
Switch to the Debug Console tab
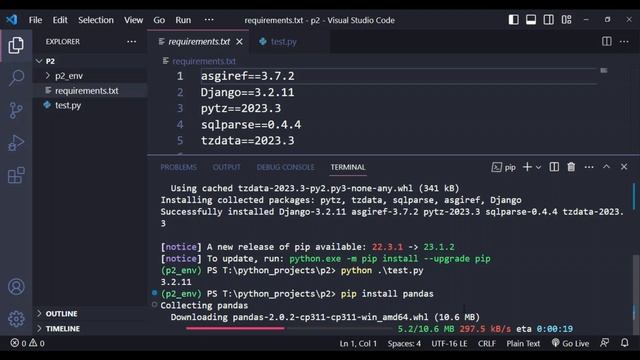coord(286,167)
